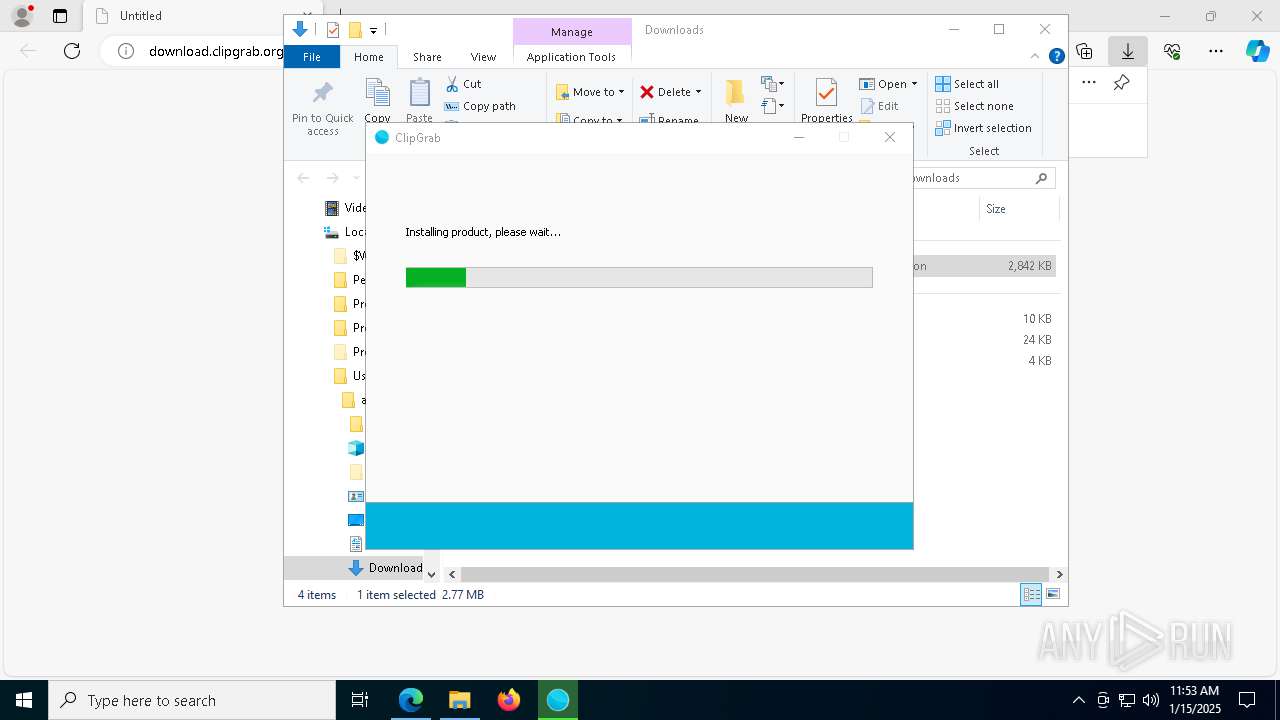Collapse the Explorer ribbon with the chevron
The width and height of the screenshot is (1280, 720).
(x=1035, y=56)
